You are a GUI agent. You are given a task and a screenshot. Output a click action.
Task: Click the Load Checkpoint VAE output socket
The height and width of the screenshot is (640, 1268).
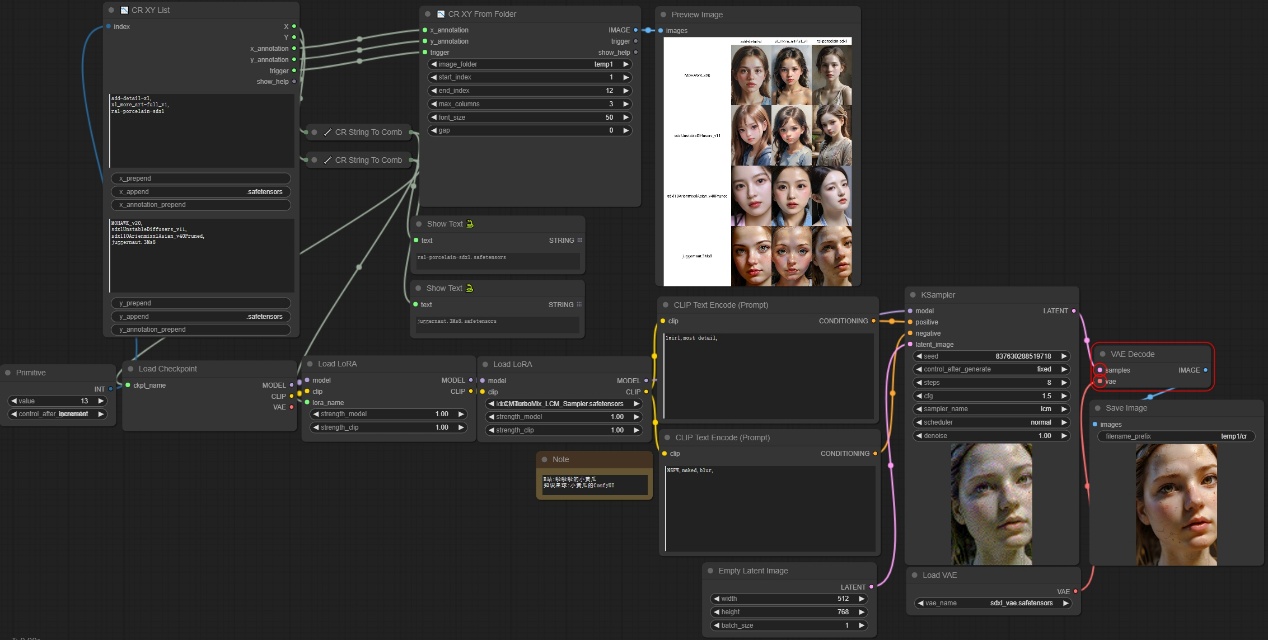coord(292,407)
